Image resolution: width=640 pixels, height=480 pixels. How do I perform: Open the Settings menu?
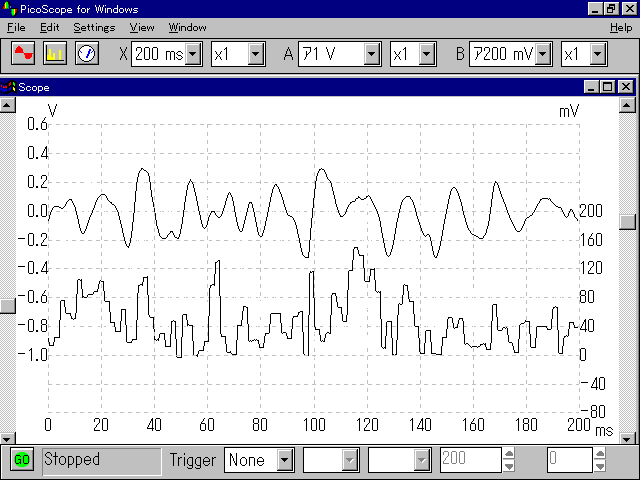[94, 27]
